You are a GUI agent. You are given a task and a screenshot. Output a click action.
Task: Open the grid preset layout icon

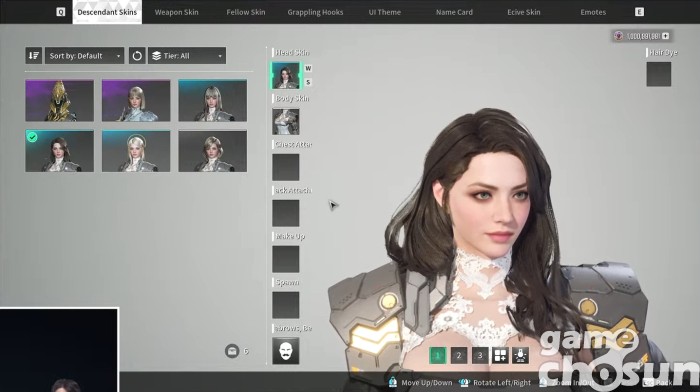point(500,355)
